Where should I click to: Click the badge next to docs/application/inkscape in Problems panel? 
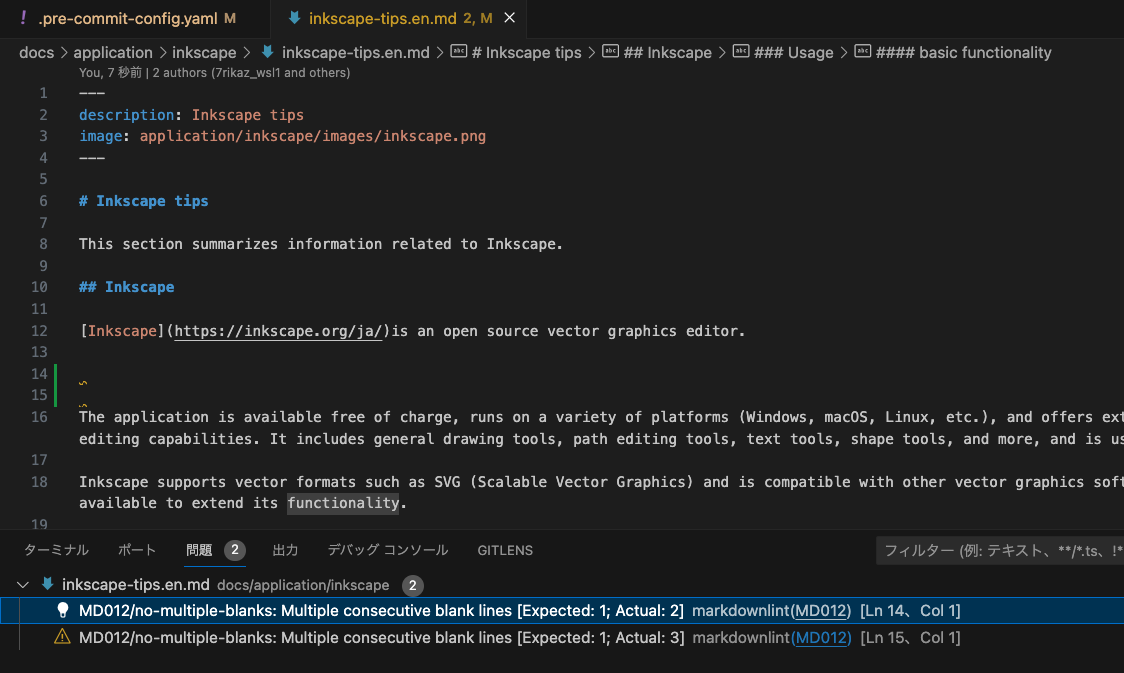click(x=413, y=585)
